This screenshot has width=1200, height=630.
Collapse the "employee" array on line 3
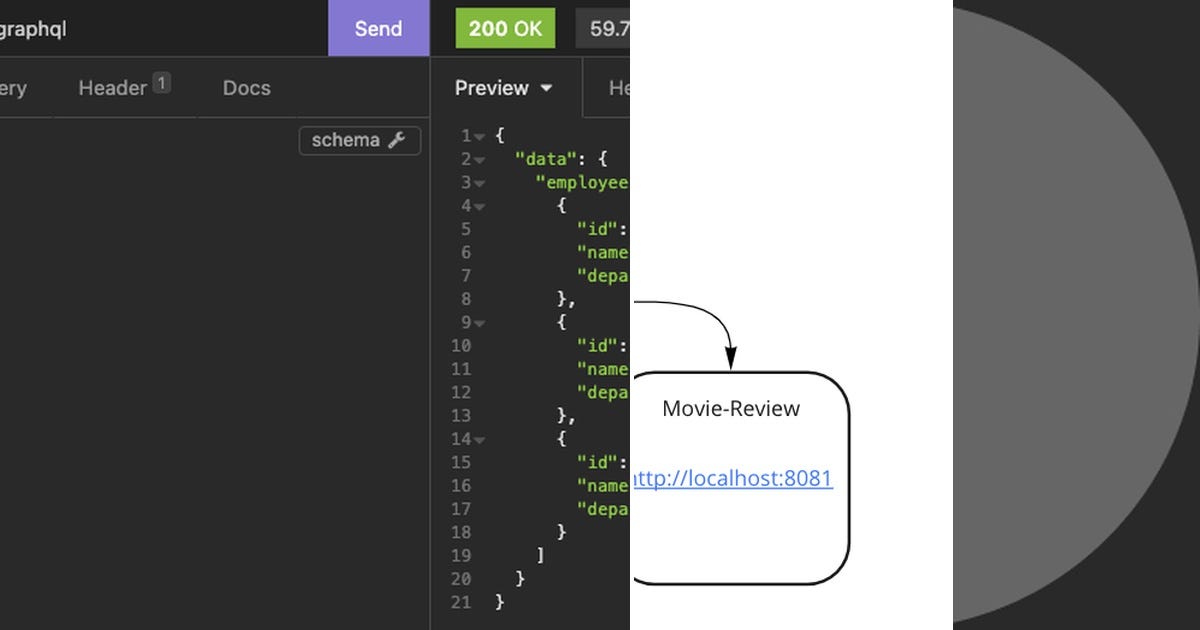click(x=479, y=182)
